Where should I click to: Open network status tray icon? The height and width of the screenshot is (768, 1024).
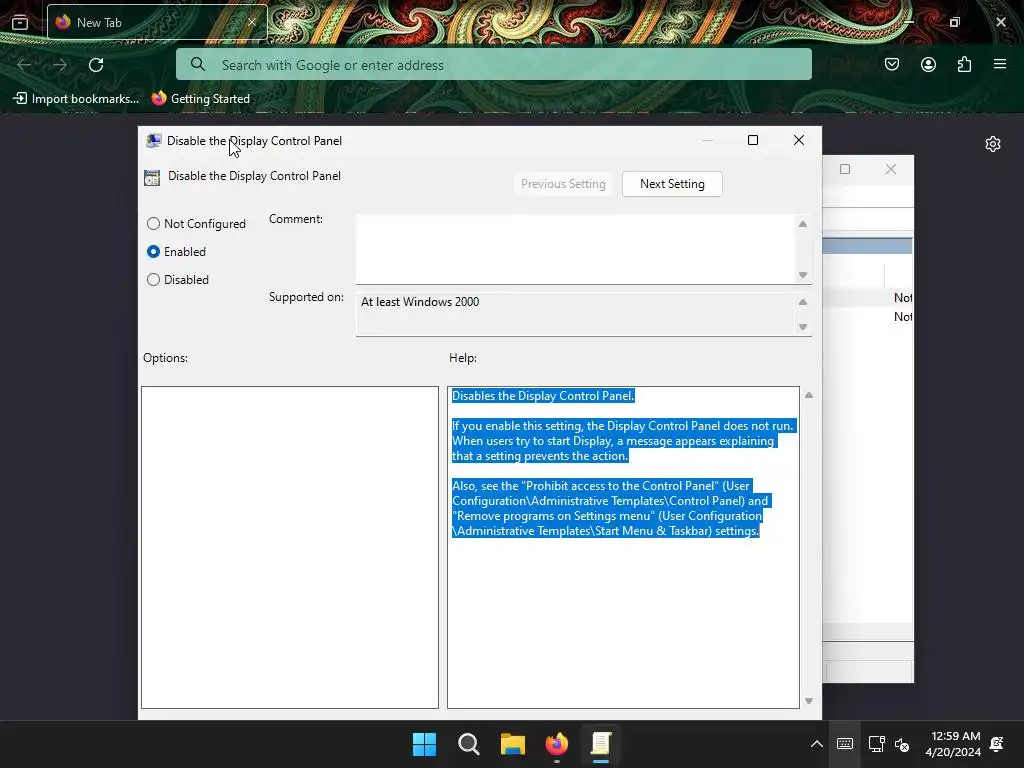point(876,744)
